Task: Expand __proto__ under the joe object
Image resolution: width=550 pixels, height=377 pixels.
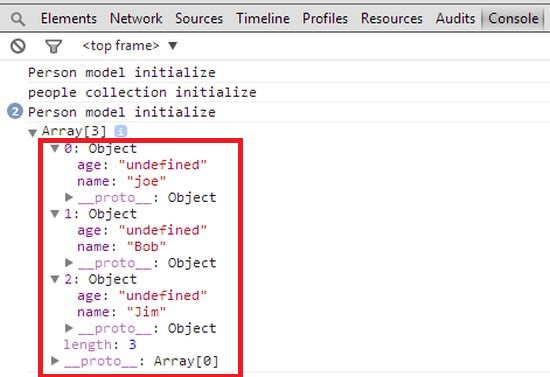Action: (x=69, y=197)
